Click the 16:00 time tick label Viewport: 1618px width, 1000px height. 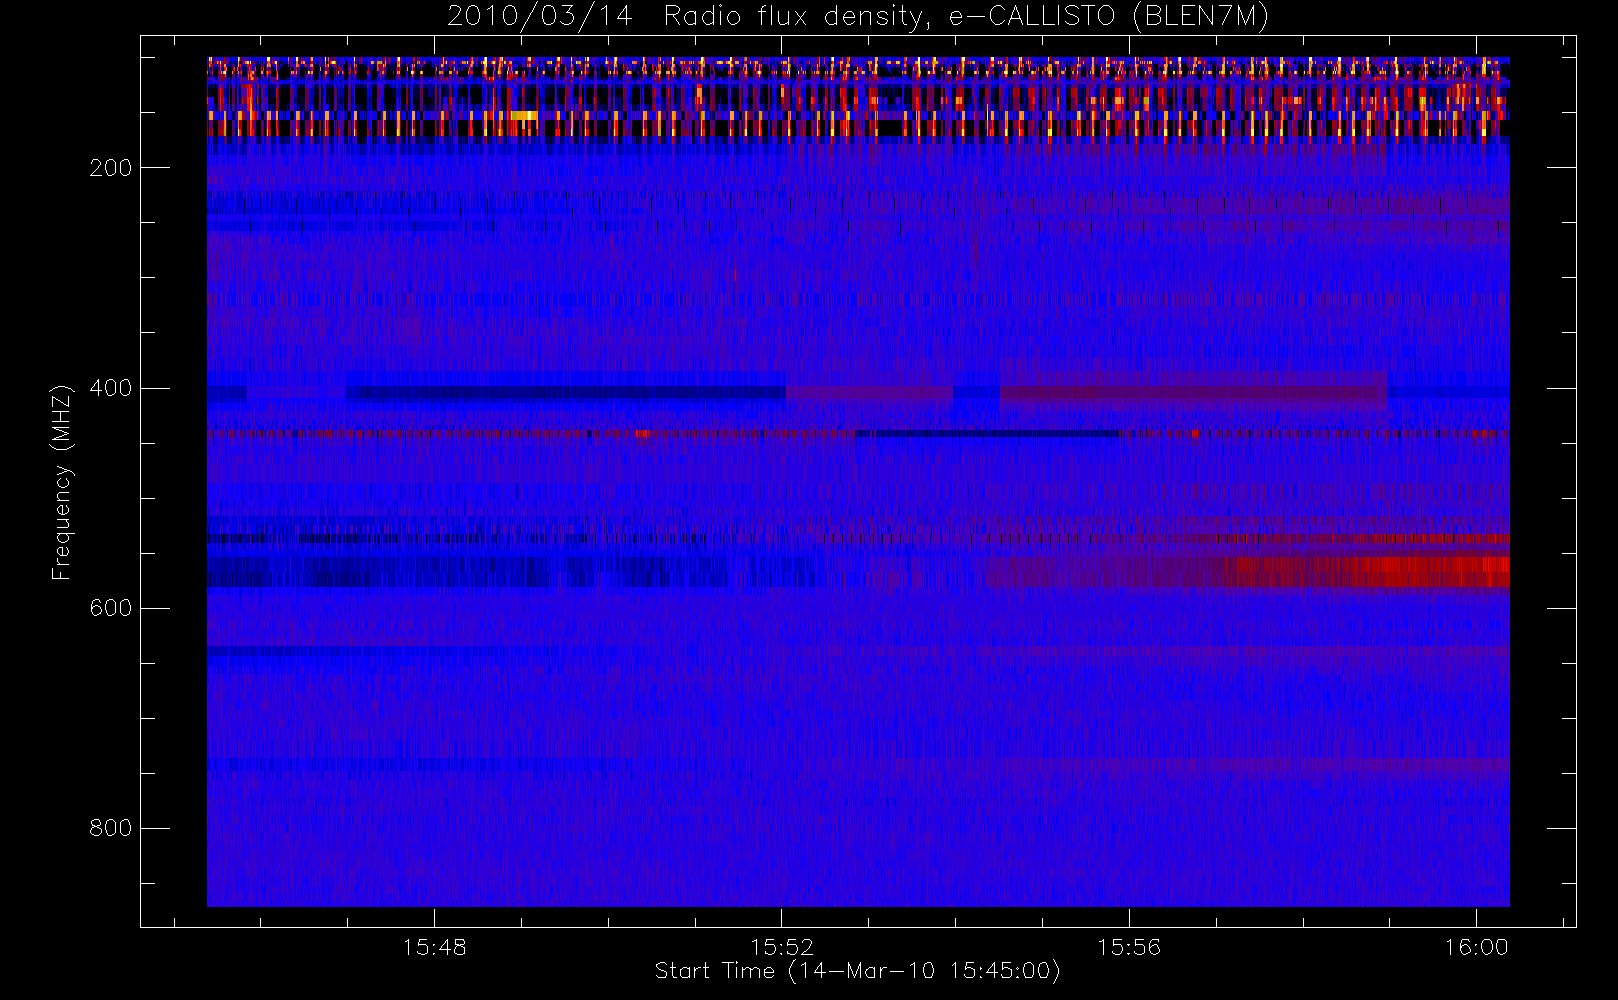coord(1476,947)
